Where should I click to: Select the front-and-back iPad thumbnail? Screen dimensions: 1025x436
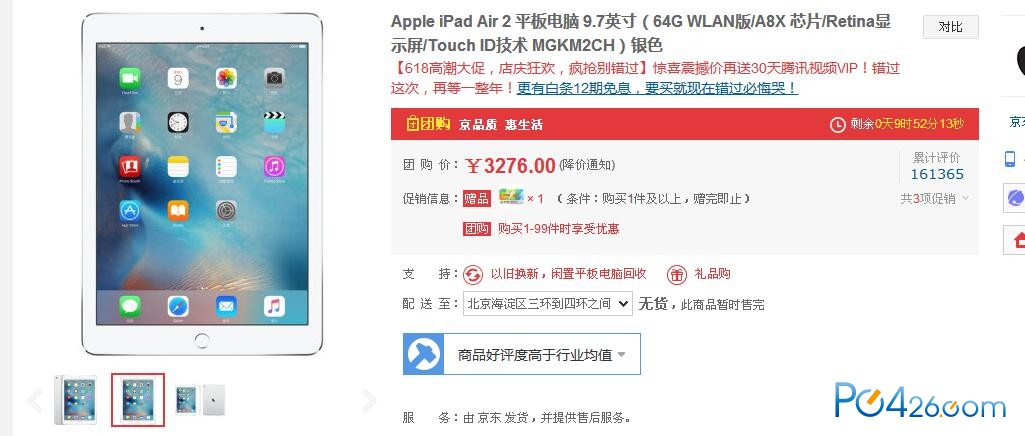coord(200,399)
